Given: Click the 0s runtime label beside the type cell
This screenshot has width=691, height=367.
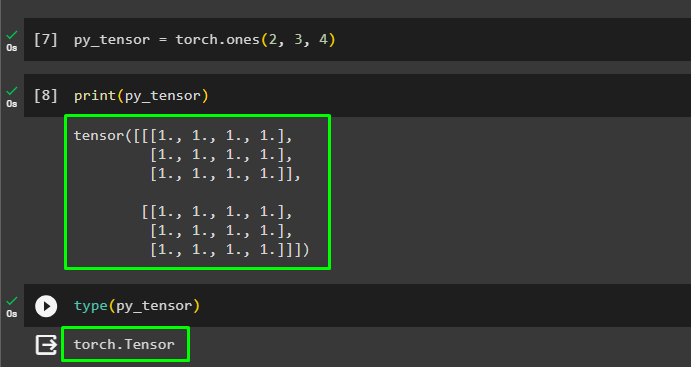Looking at the screenshot, I should [x=12, y=314].
